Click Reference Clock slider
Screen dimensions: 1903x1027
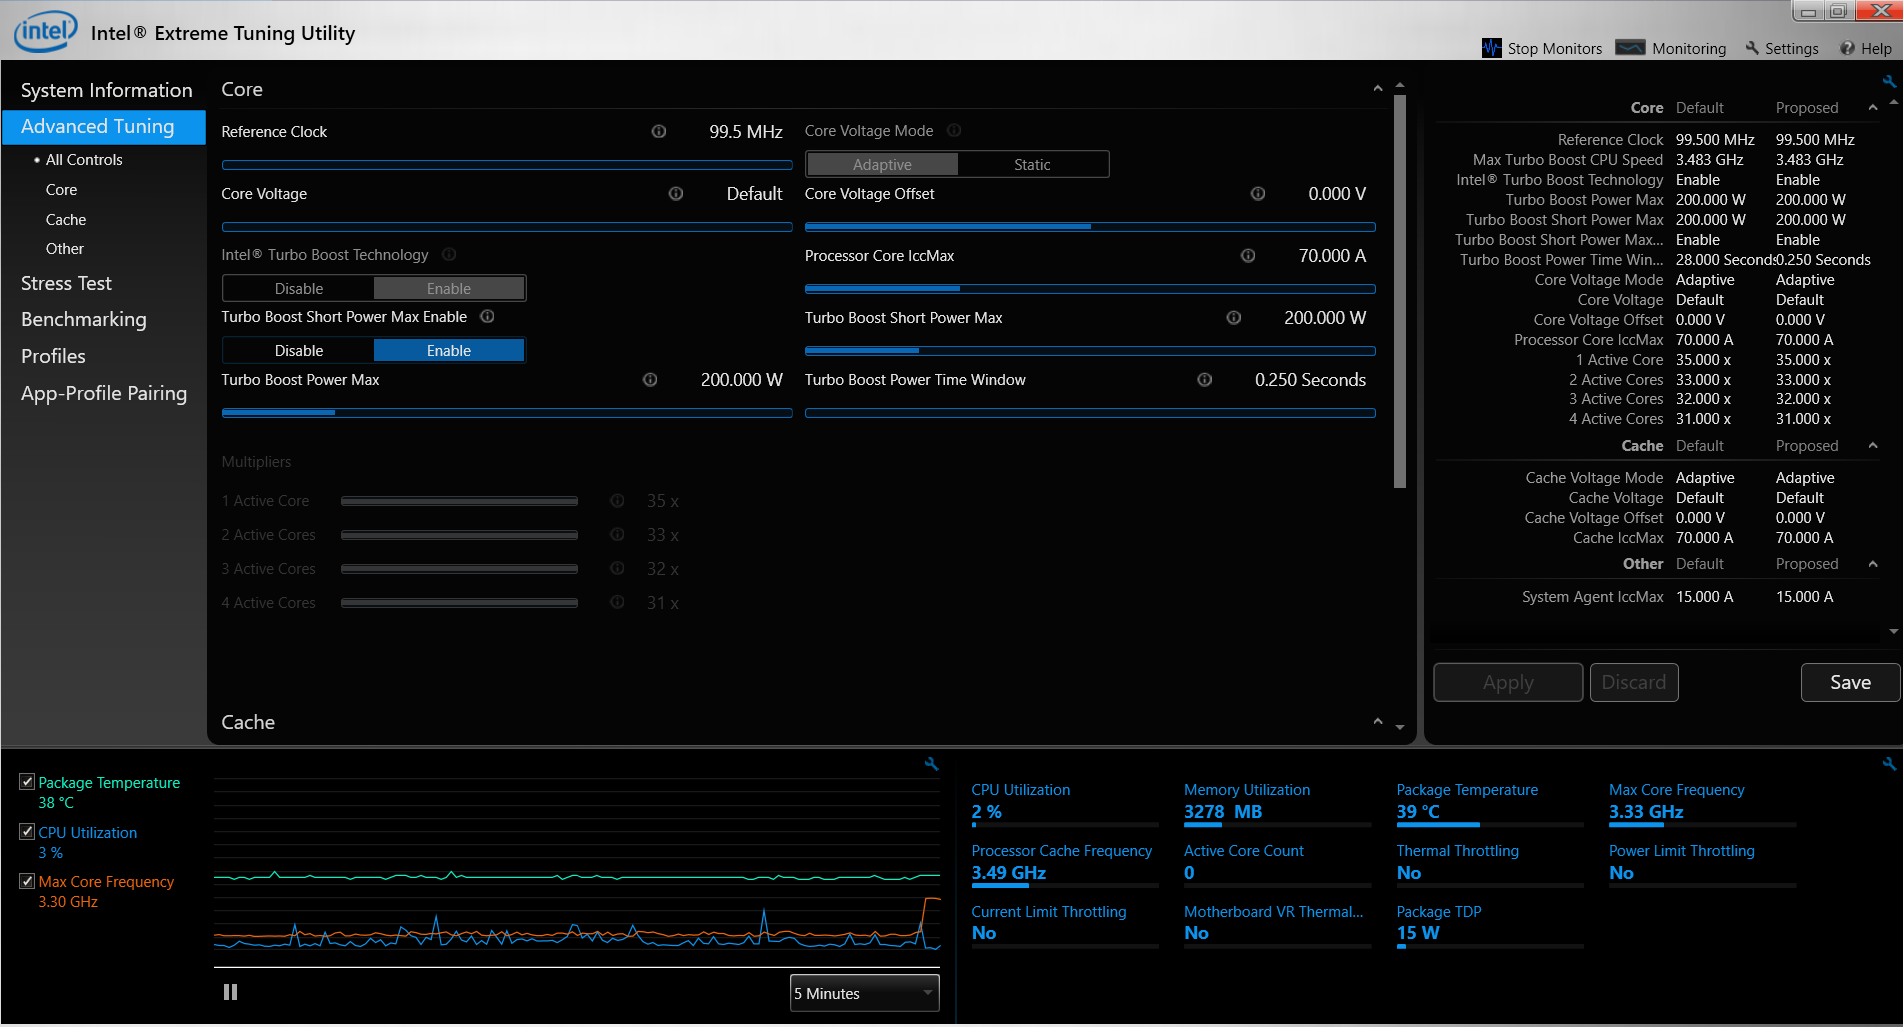[x=507, y=165]
